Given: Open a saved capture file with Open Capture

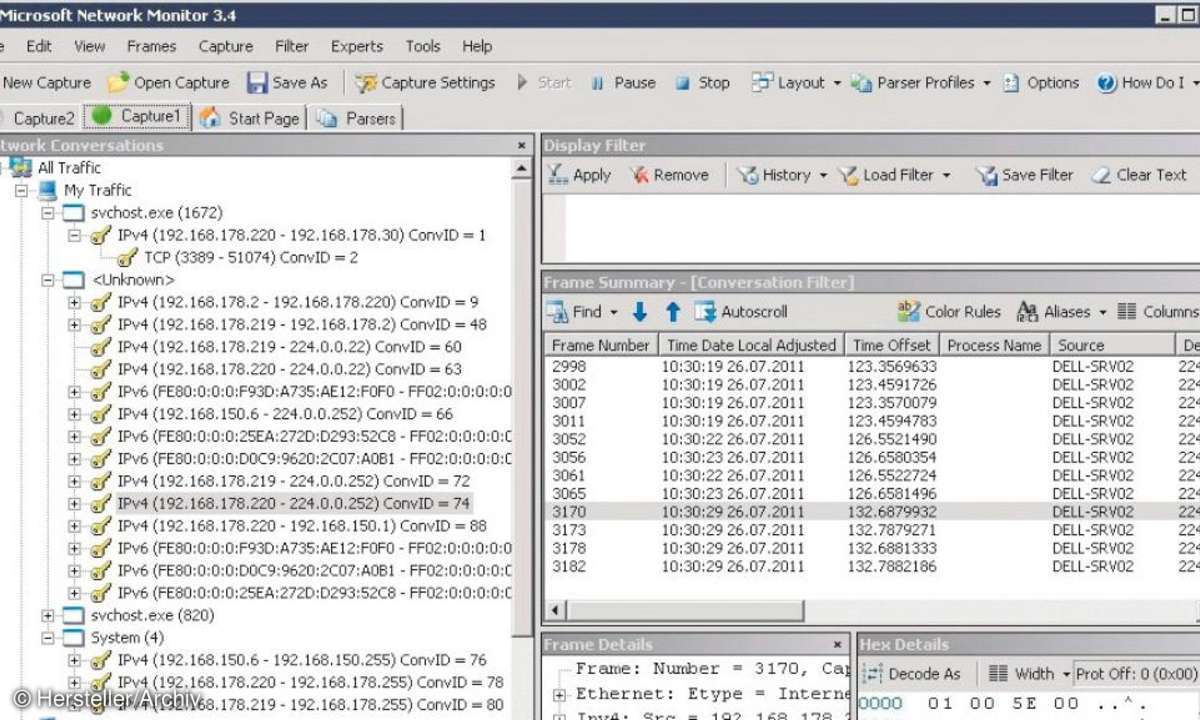Looking at the screenshot, I should point(168,83).
